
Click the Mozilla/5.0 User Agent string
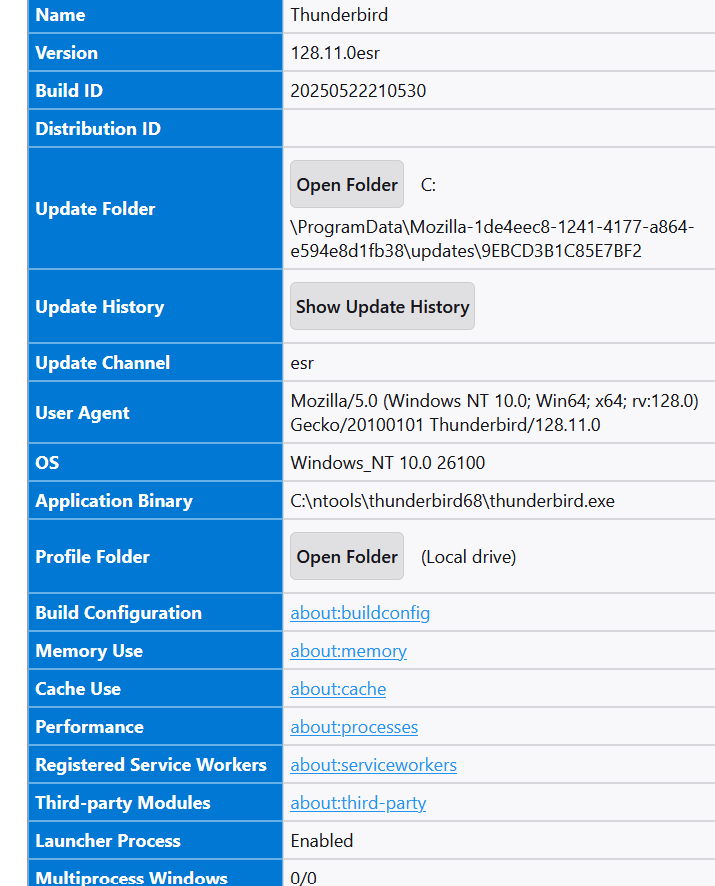pos(494,413)
